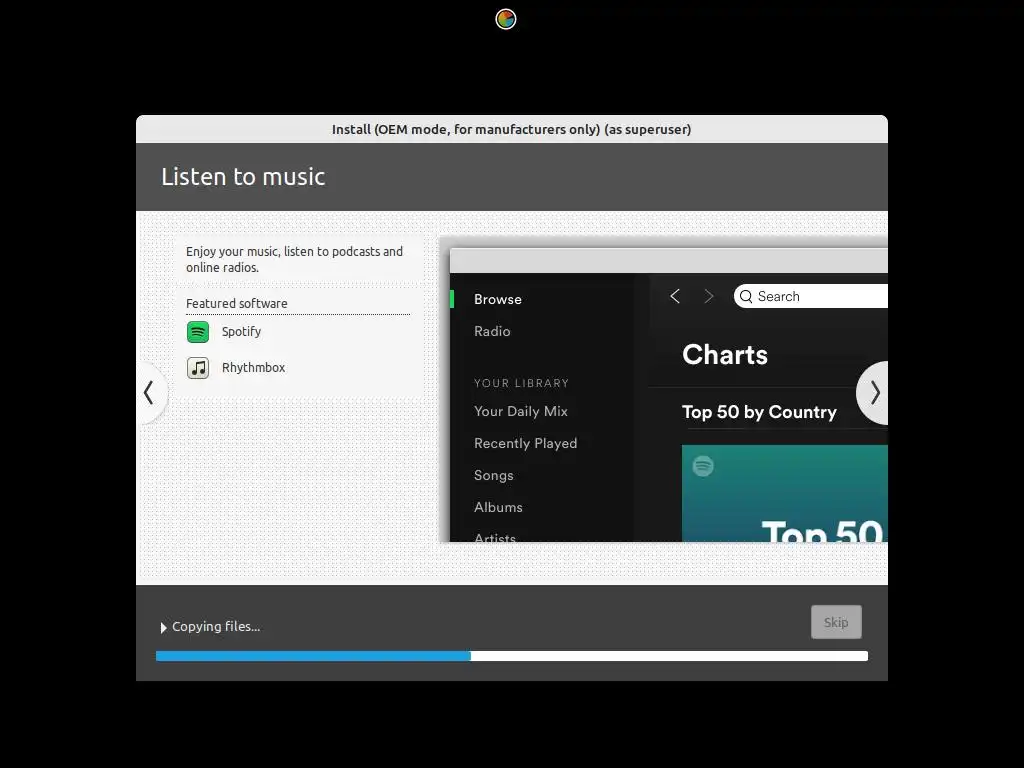Click the Skip button

[x=836, y=622]
